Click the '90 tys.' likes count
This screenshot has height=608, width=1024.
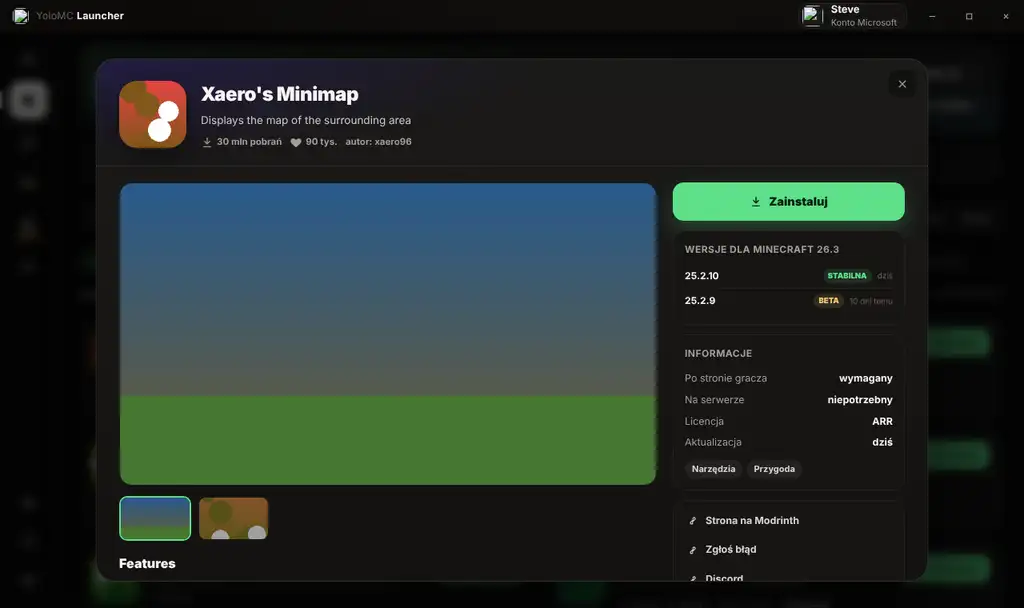point(321,142)
